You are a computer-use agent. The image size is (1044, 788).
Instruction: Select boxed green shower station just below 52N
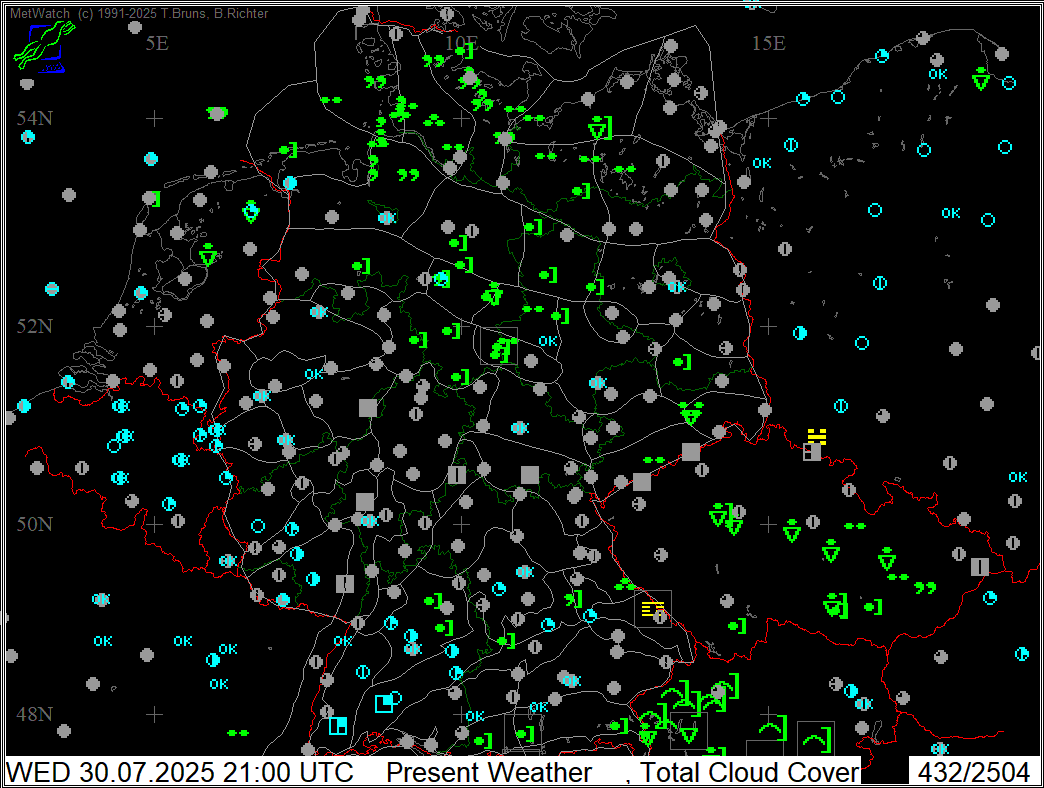point(499,347)
